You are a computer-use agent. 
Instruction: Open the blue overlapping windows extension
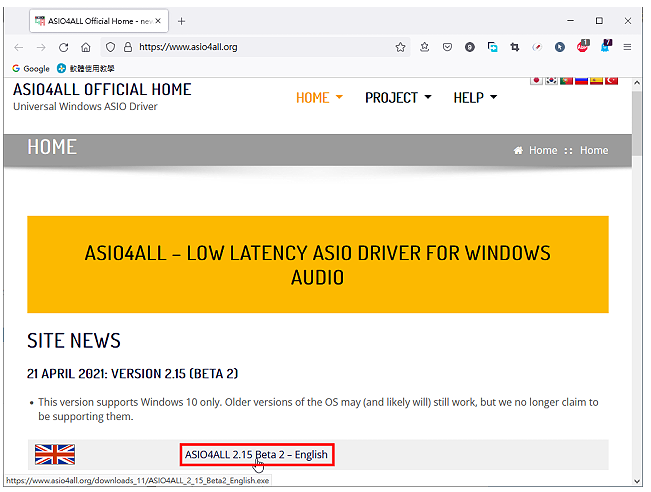[x=492, y=47]
